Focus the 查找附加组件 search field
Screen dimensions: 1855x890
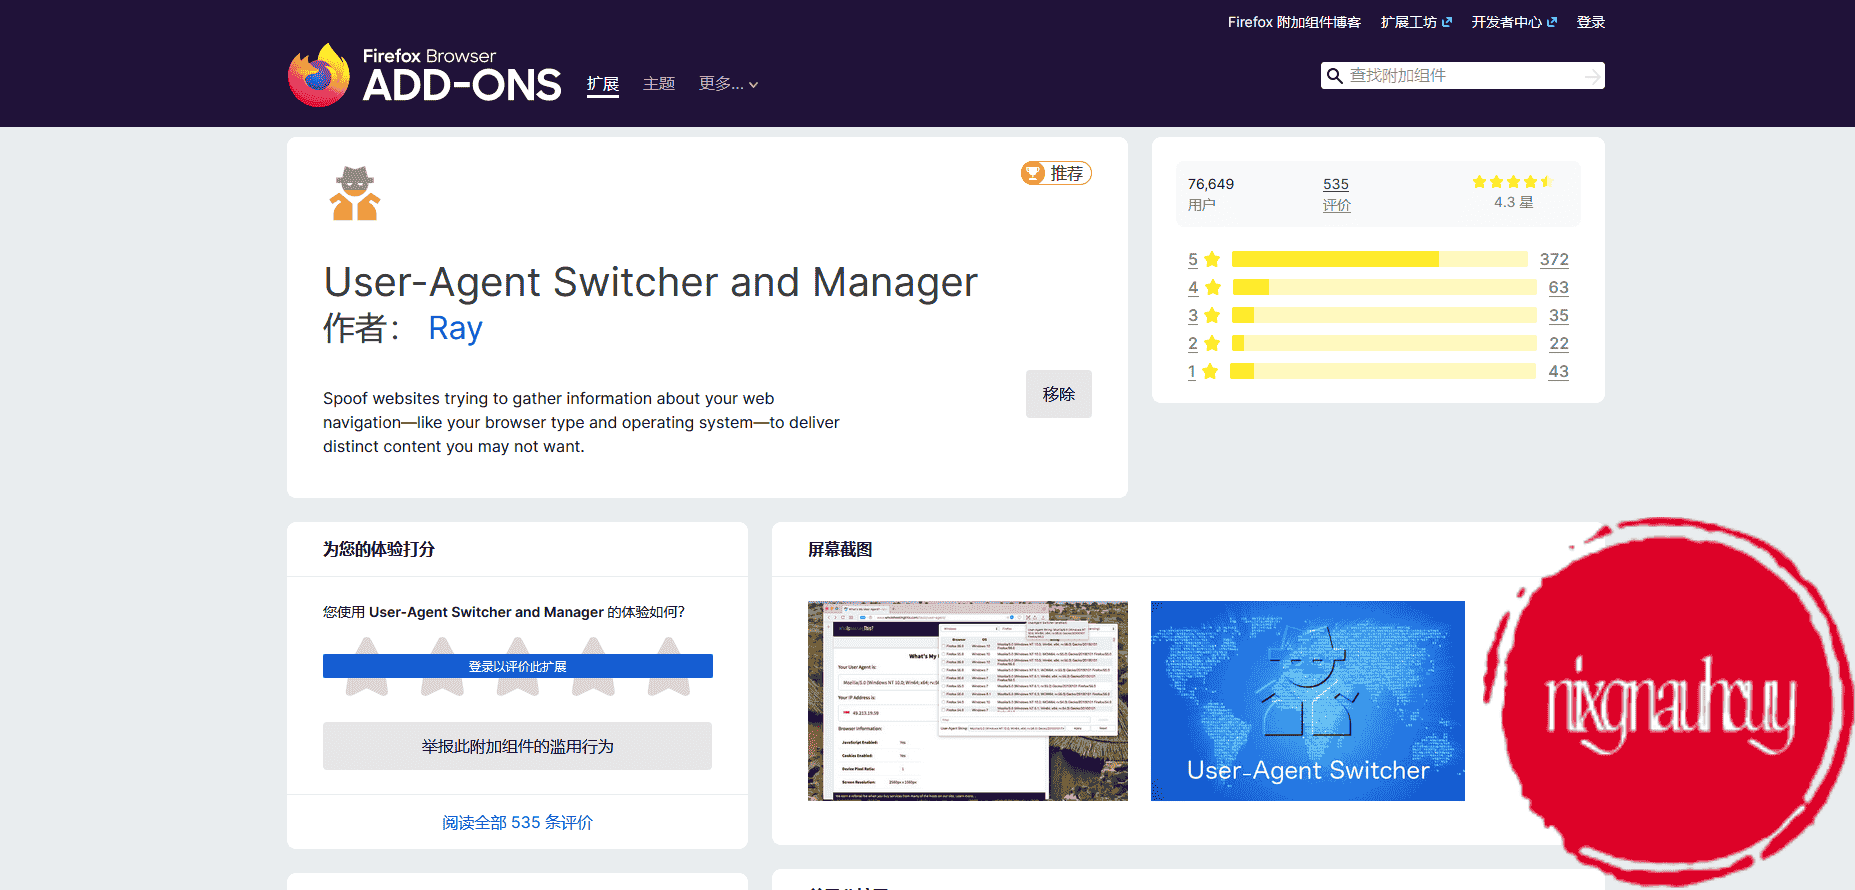(x=1460, y=76)
